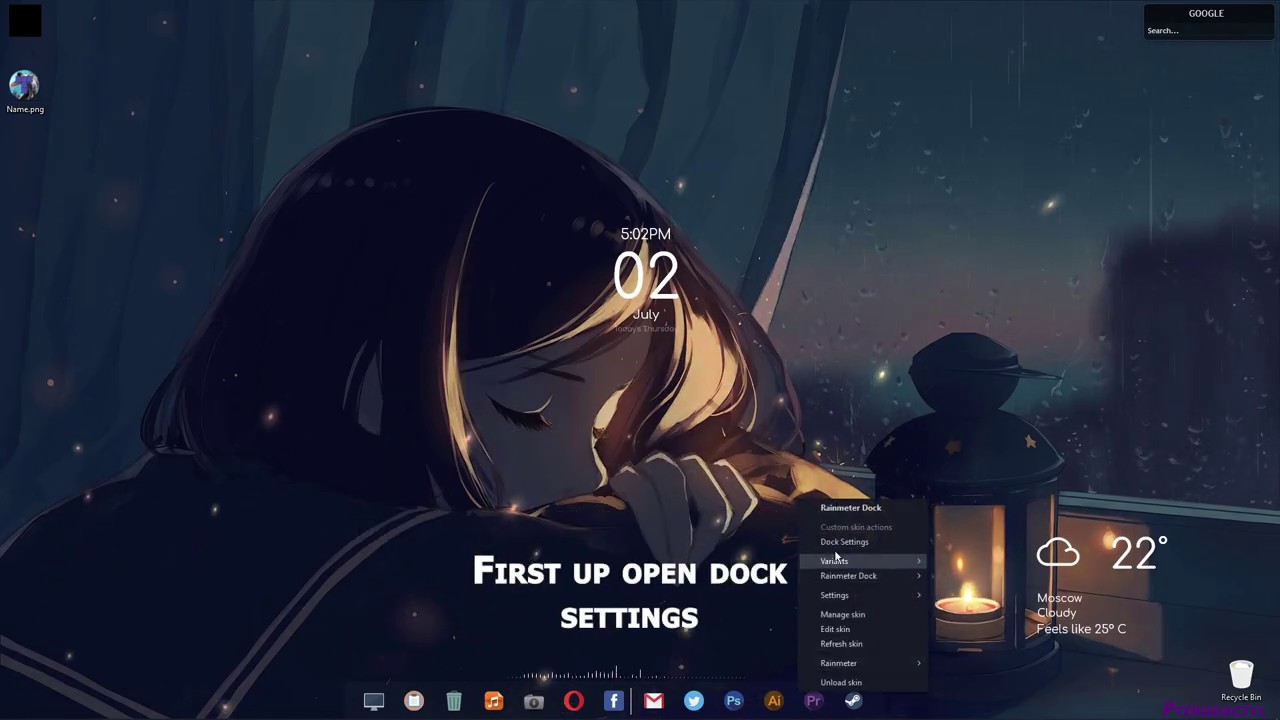Viewport: 1280px width, 720px height.
Task: Select the Recycle Bin desktop icon
Action: (x=1241, y=681)
